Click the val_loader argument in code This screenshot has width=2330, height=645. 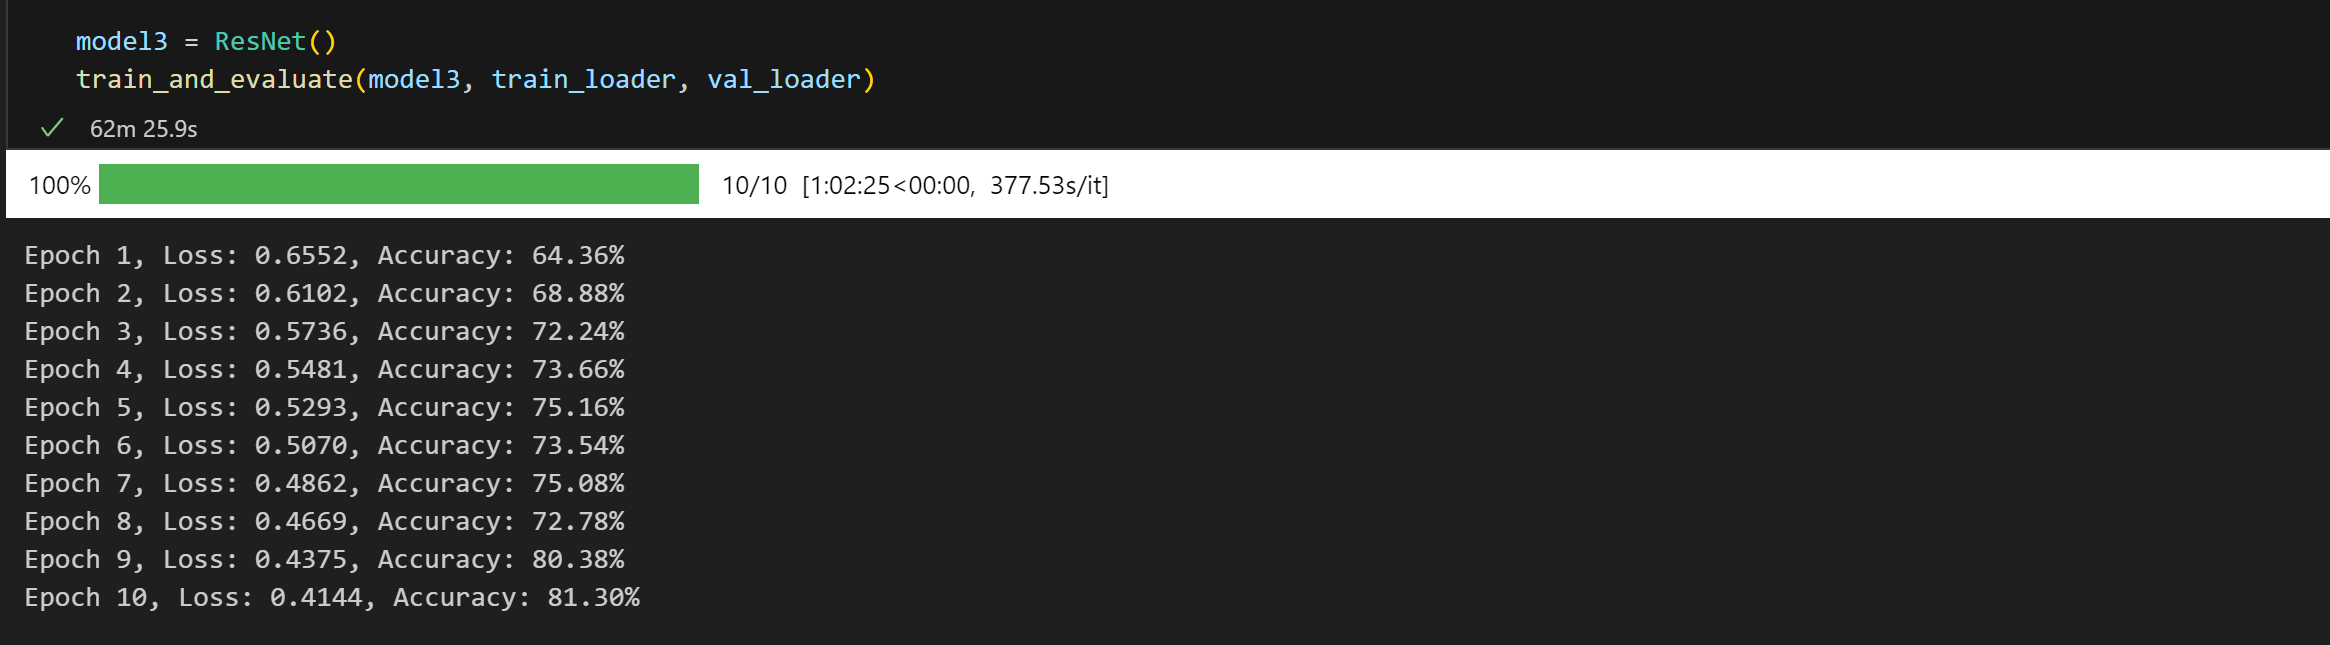click(784, 79)
